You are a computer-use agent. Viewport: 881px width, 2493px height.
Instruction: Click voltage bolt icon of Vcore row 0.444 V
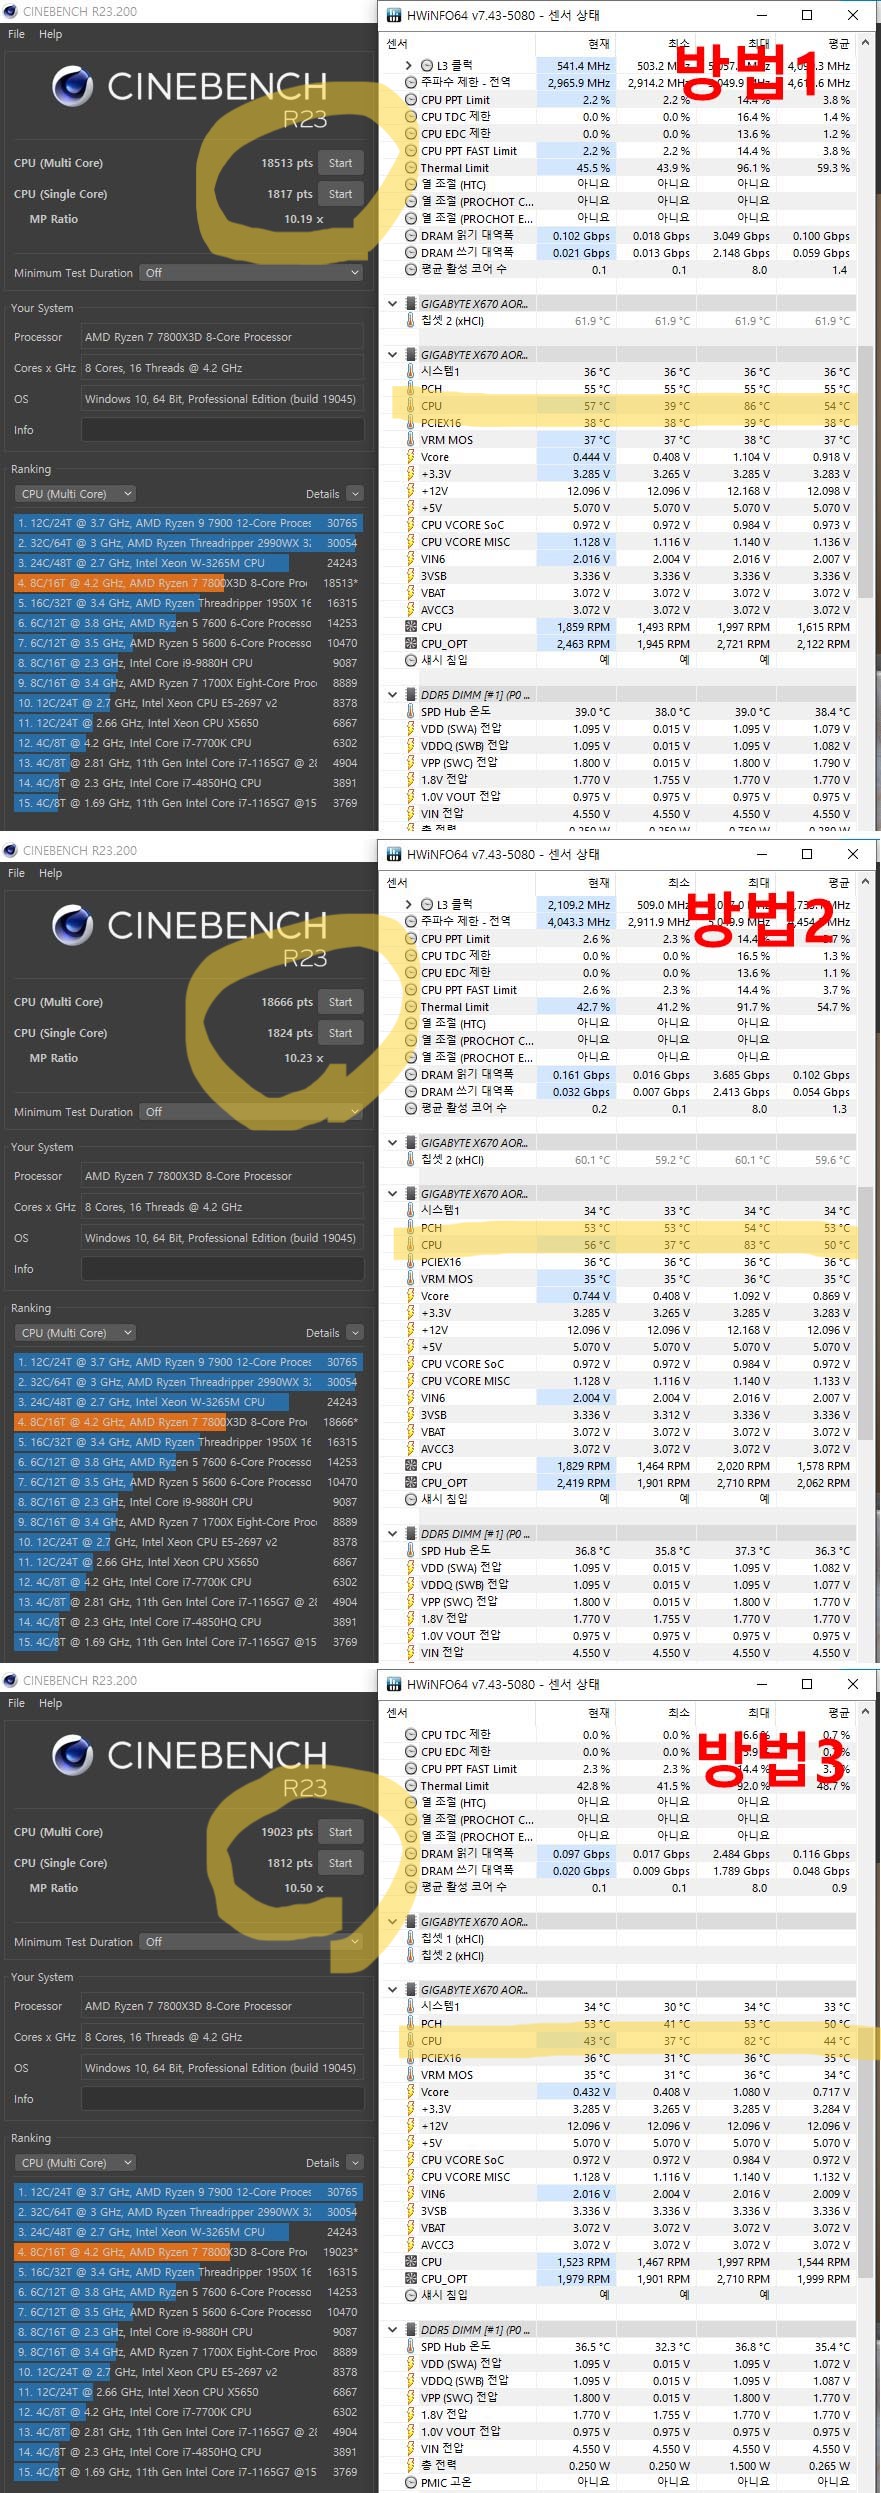(410, 457)
